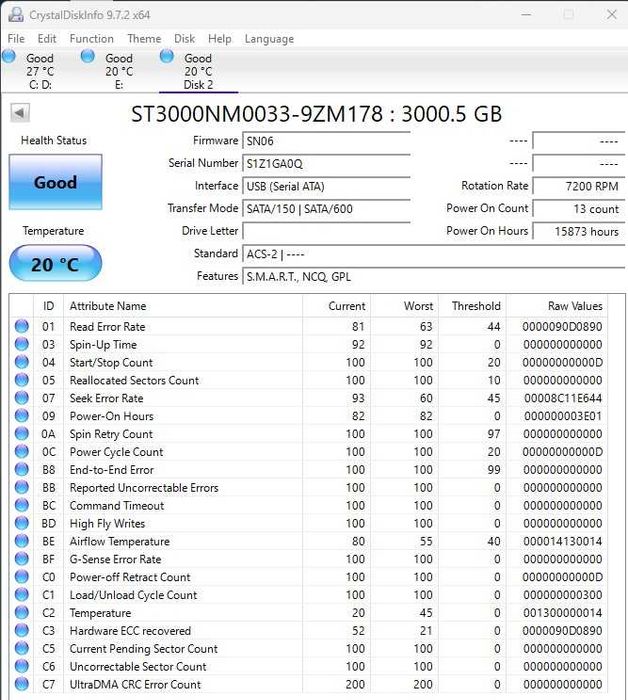Click status icon of Power-On Hours row

point(21,416)
